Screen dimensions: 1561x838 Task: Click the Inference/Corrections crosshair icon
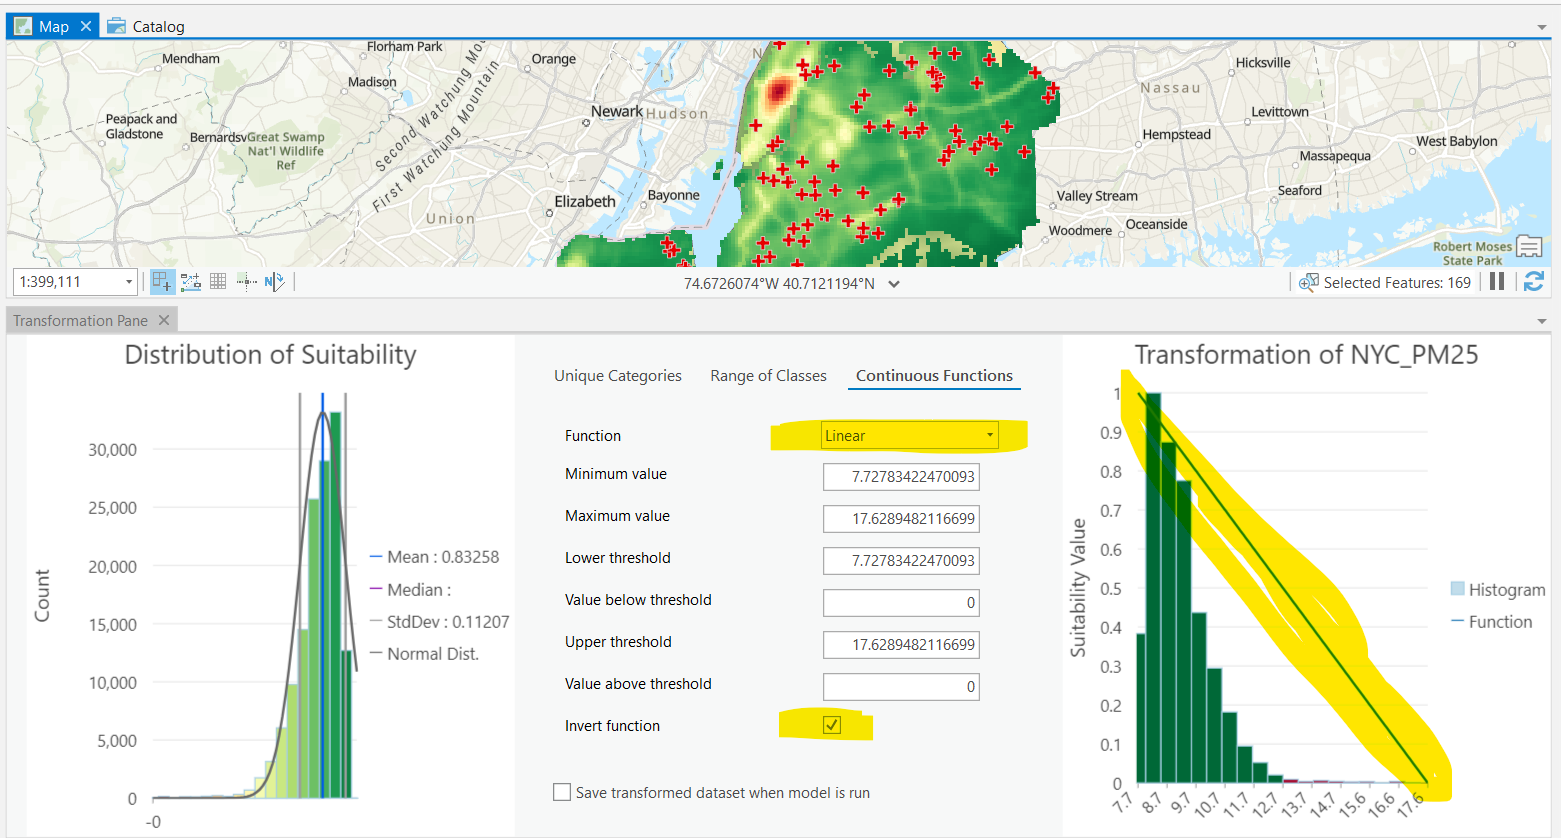point(246,282)
